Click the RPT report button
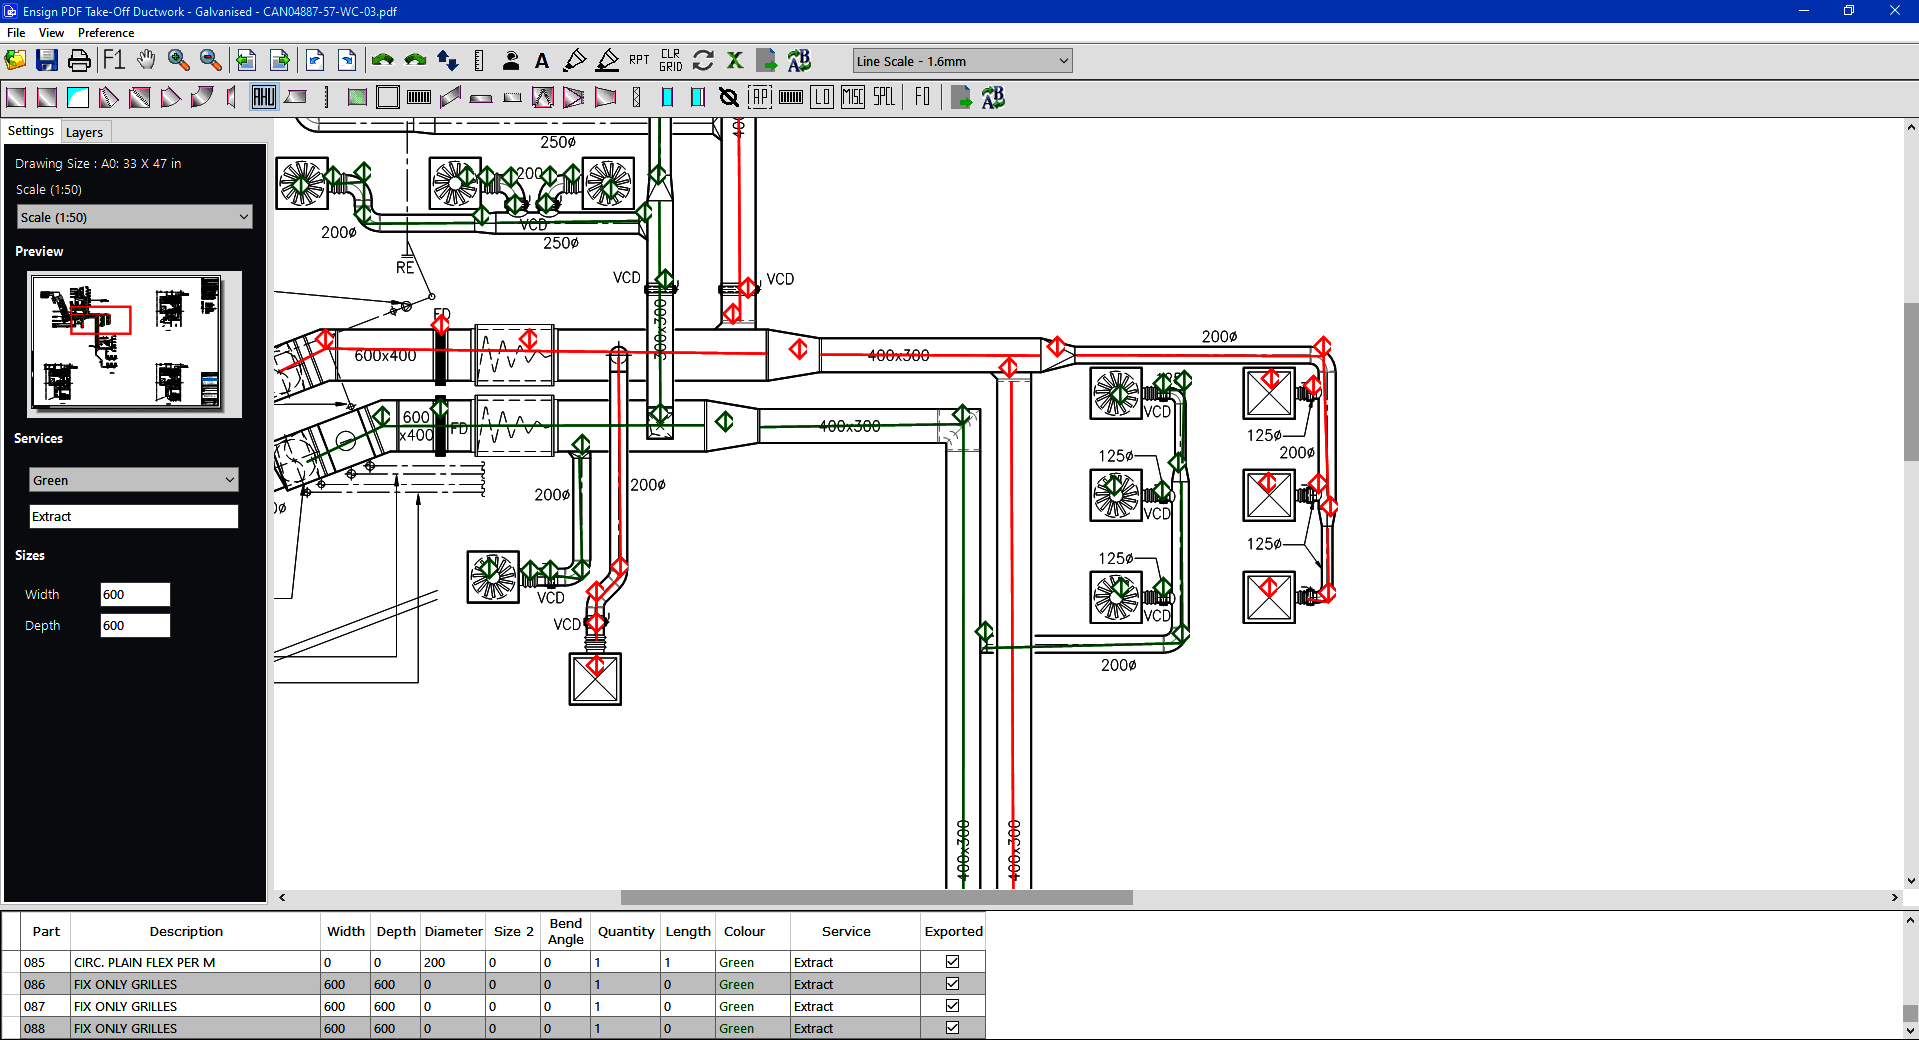 click(x=639, y=61)
